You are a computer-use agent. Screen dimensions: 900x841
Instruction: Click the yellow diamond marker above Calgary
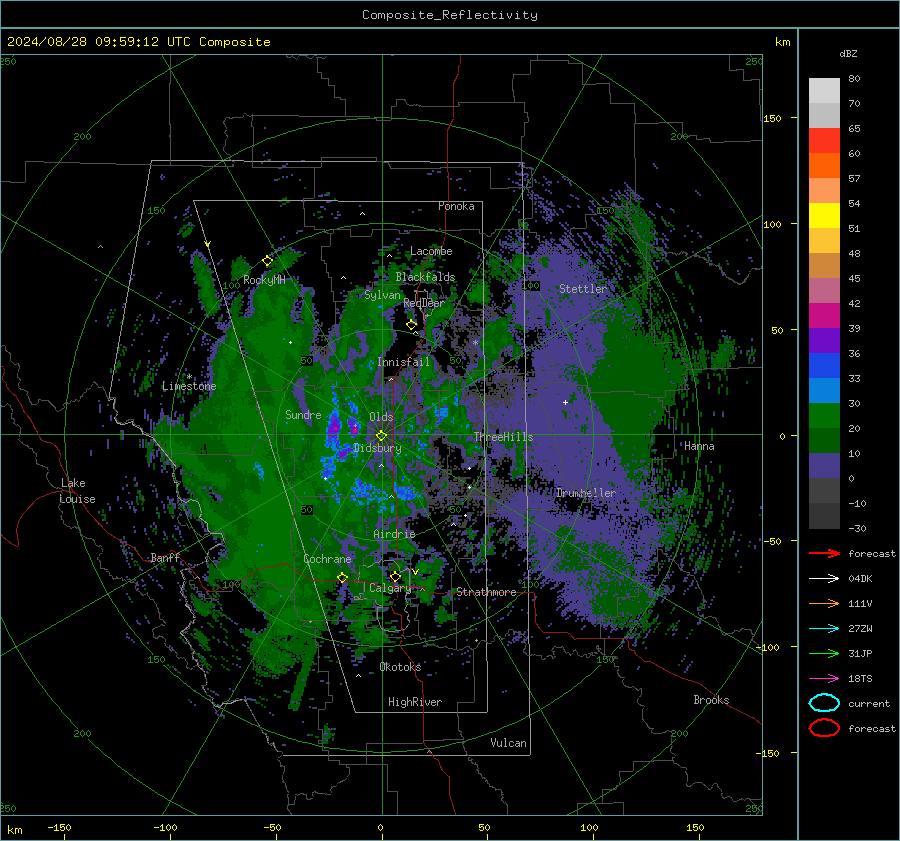click(x=395, y=576)
